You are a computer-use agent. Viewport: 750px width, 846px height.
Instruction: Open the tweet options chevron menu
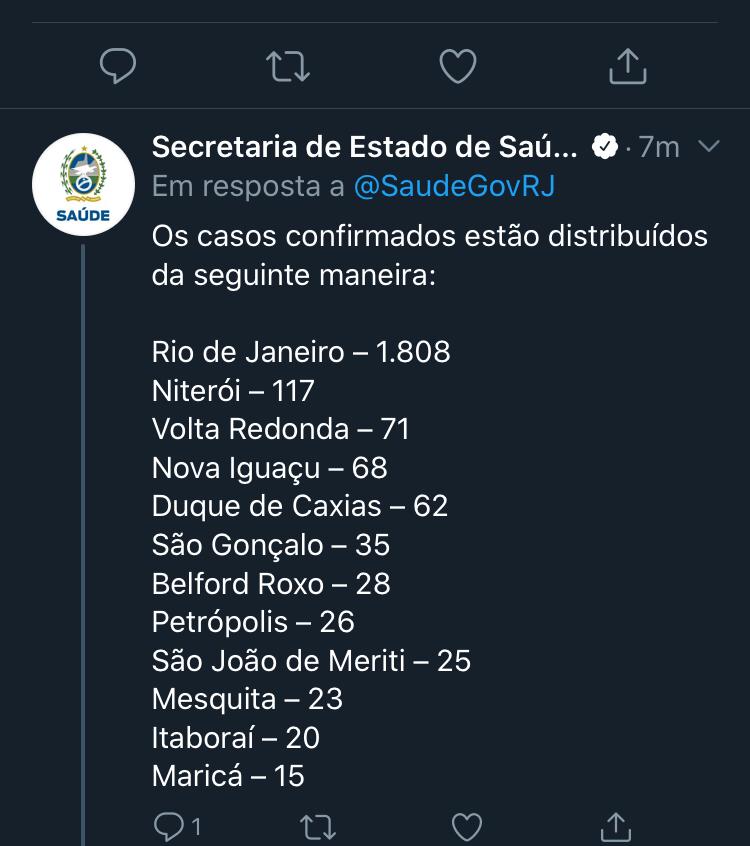708,146
